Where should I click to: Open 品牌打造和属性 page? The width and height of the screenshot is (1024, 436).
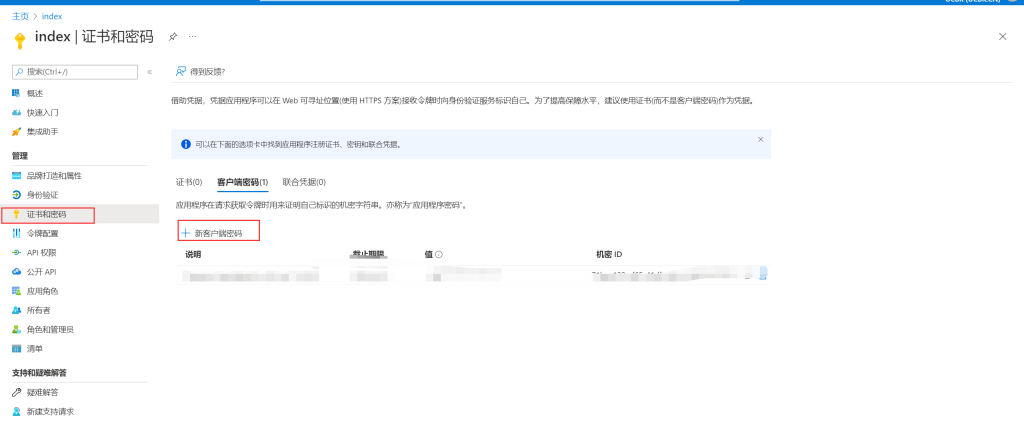coord(54,176)
